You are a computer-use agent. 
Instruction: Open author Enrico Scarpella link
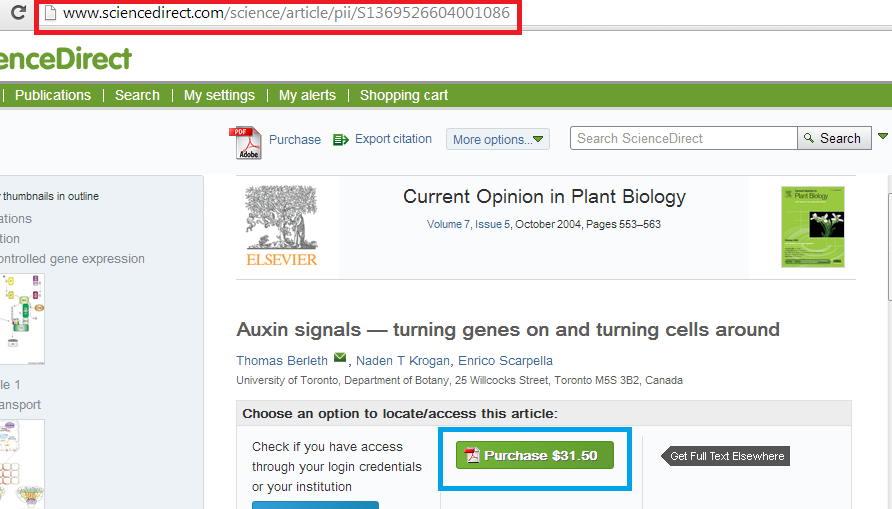[x=505, y=361]
